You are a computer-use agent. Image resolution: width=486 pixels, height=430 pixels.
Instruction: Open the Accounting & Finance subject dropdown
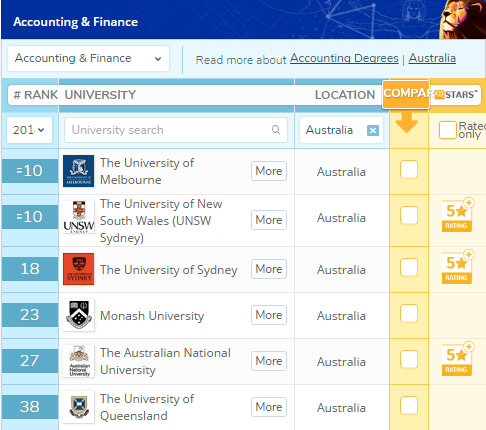[x=88, y=59]
